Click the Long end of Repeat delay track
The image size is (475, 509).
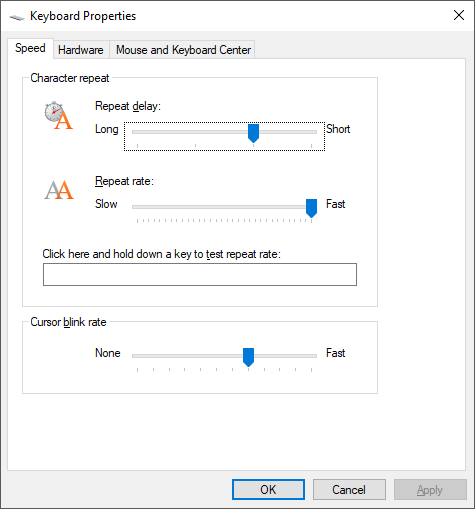[137, 132]
